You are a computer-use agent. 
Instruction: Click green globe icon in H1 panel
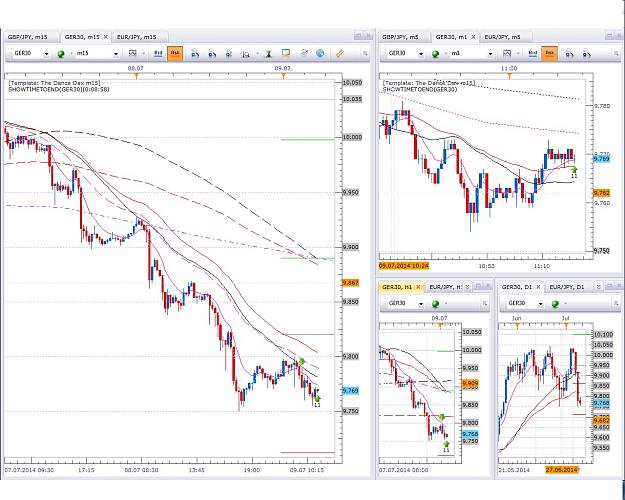(x=435, y=304)
